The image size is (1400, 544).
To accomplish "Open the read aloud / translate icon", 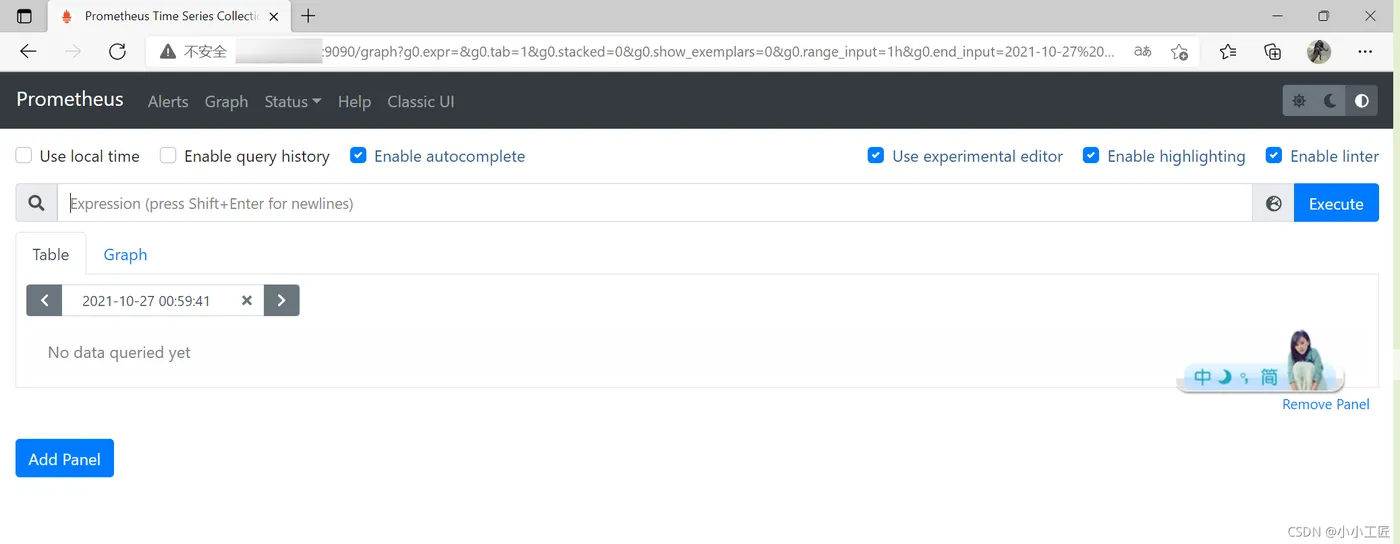I will (1142, 52).
